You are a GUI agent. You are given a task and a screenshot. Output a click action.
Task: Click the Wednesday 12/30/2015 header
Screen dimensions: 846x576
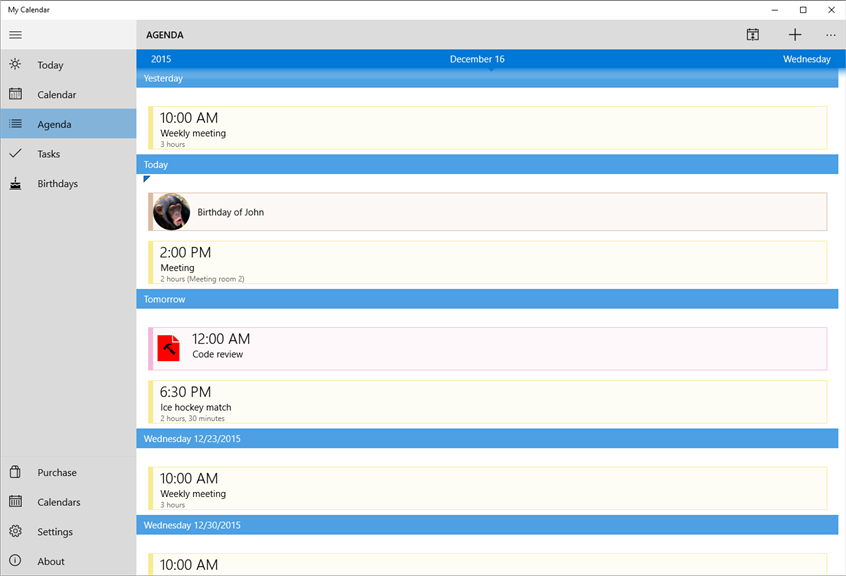(x=487, y=525)
